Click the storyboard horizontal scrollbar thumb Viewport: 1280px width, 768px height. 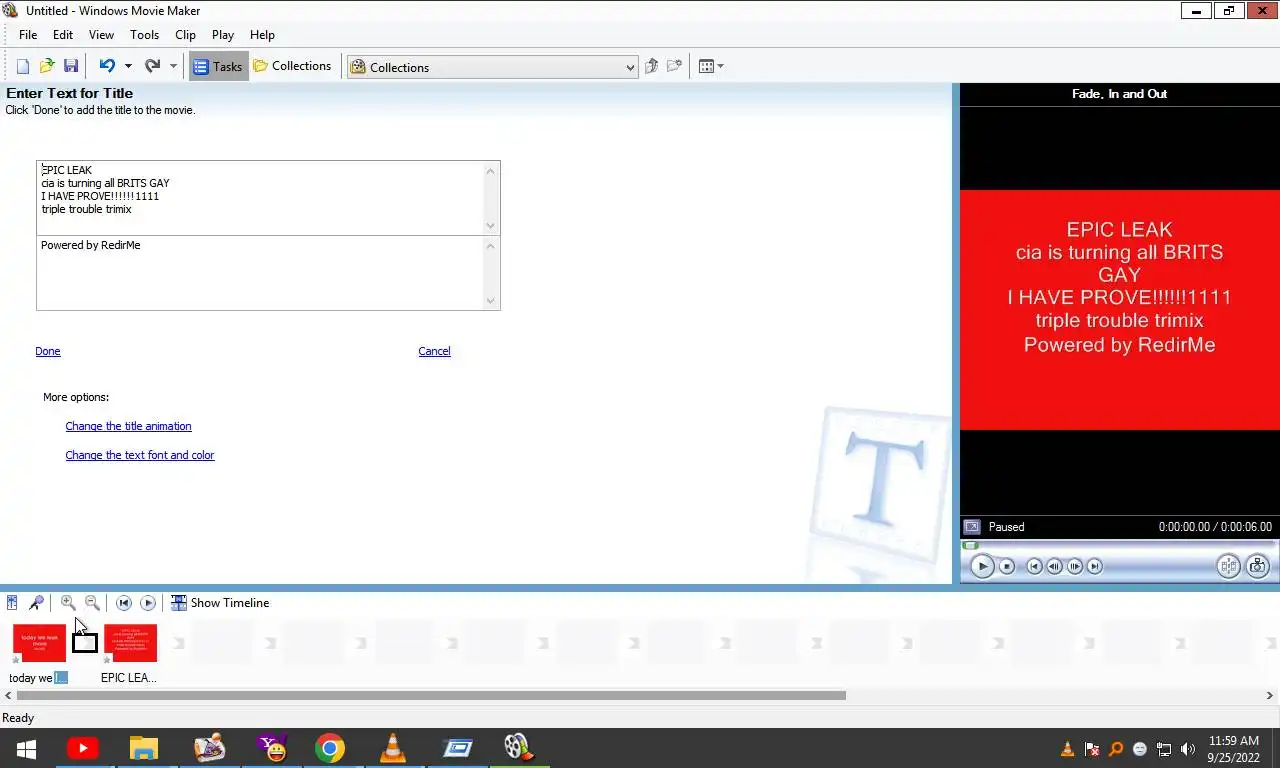pyautogui.click(x=431, y=695)
